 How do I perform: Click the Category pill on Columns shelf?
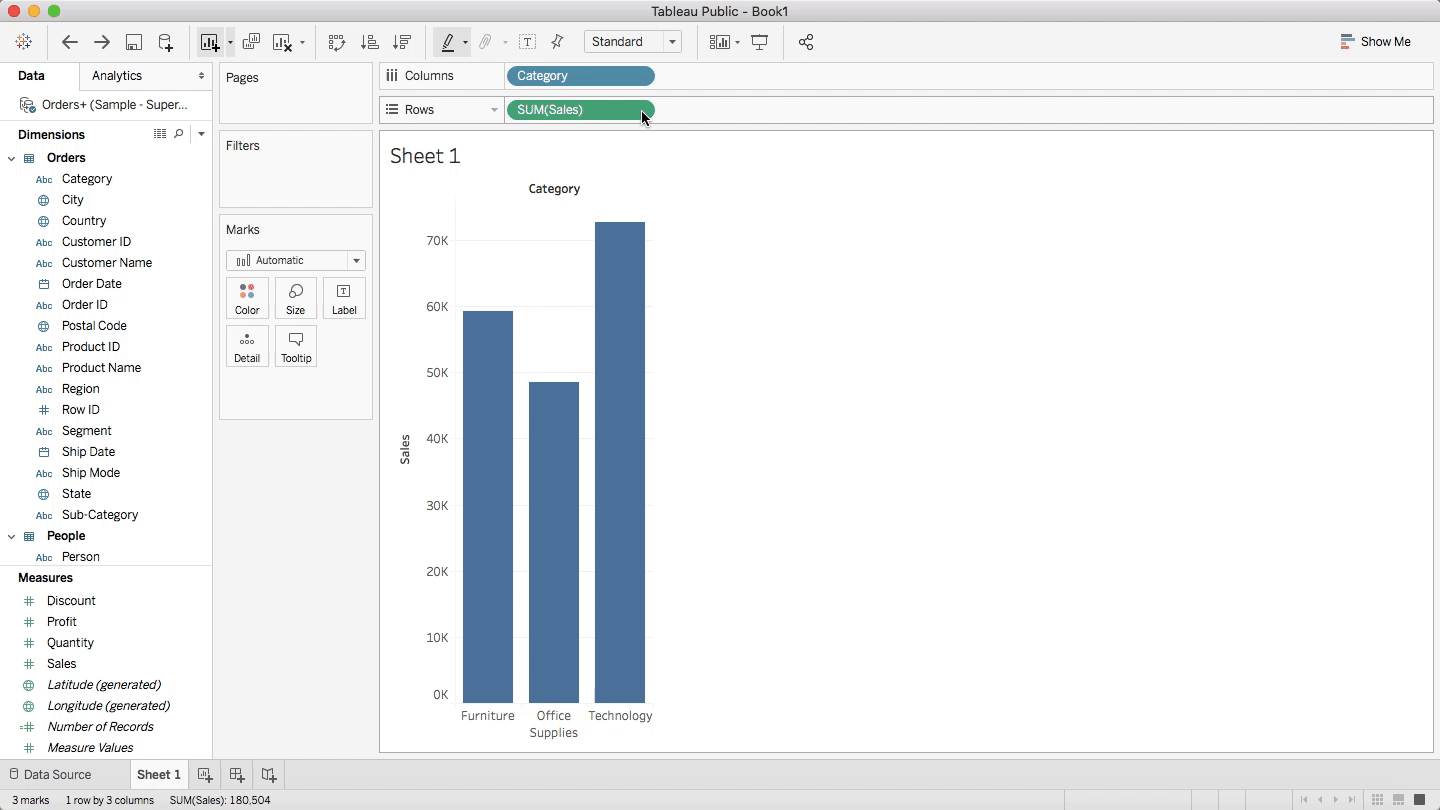point(581,76)
